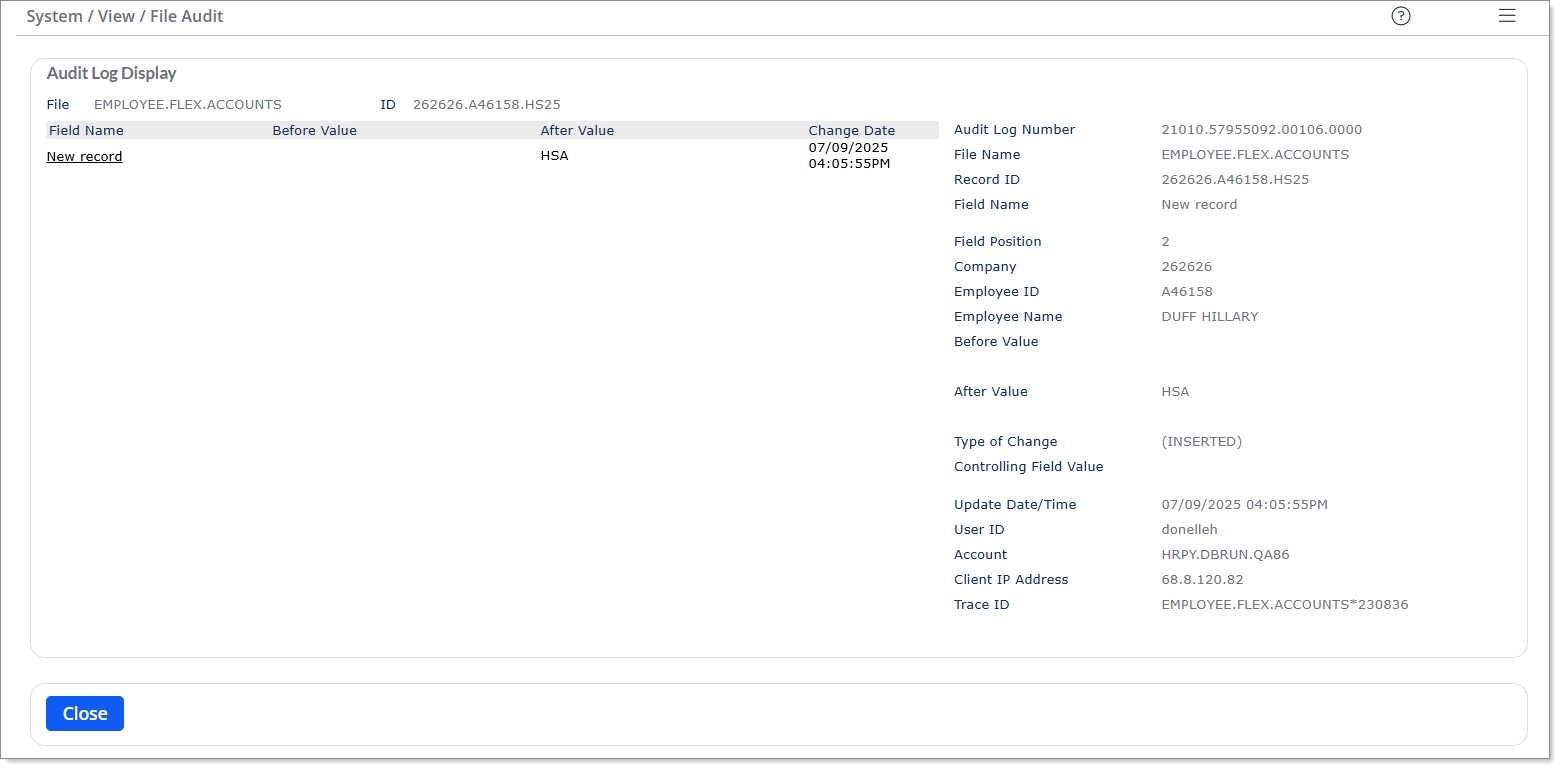Image resolution: width=1560 pixels, height=769 pixels.
Task: Click the System / View / File Audit breadcrumb
Action: (x=125, y=16)
